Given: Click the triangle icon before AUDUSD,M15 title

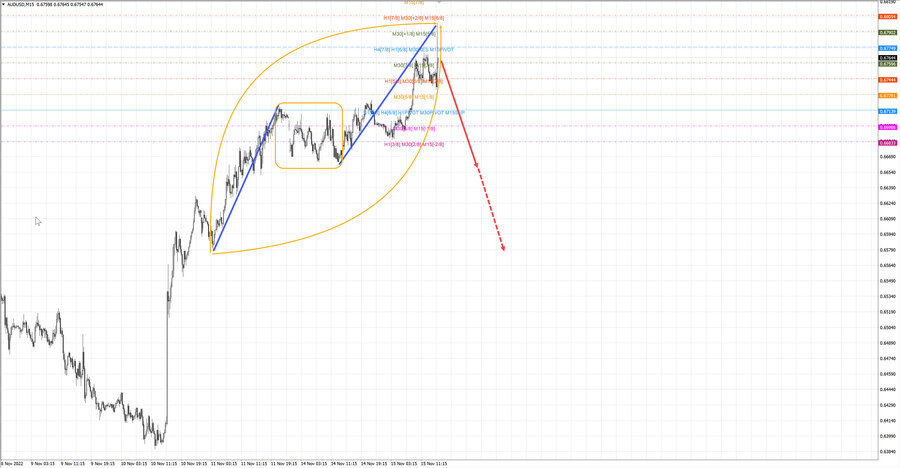Looking at the screenshot, I should click(x=3, y=4).
